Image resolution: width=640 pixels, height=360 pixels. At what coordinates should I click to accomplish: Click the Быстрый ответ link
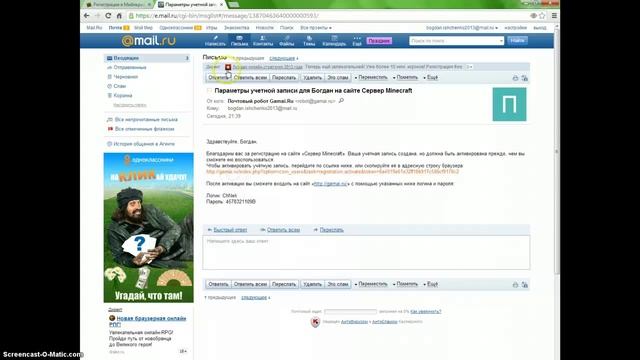coord(231,230)
